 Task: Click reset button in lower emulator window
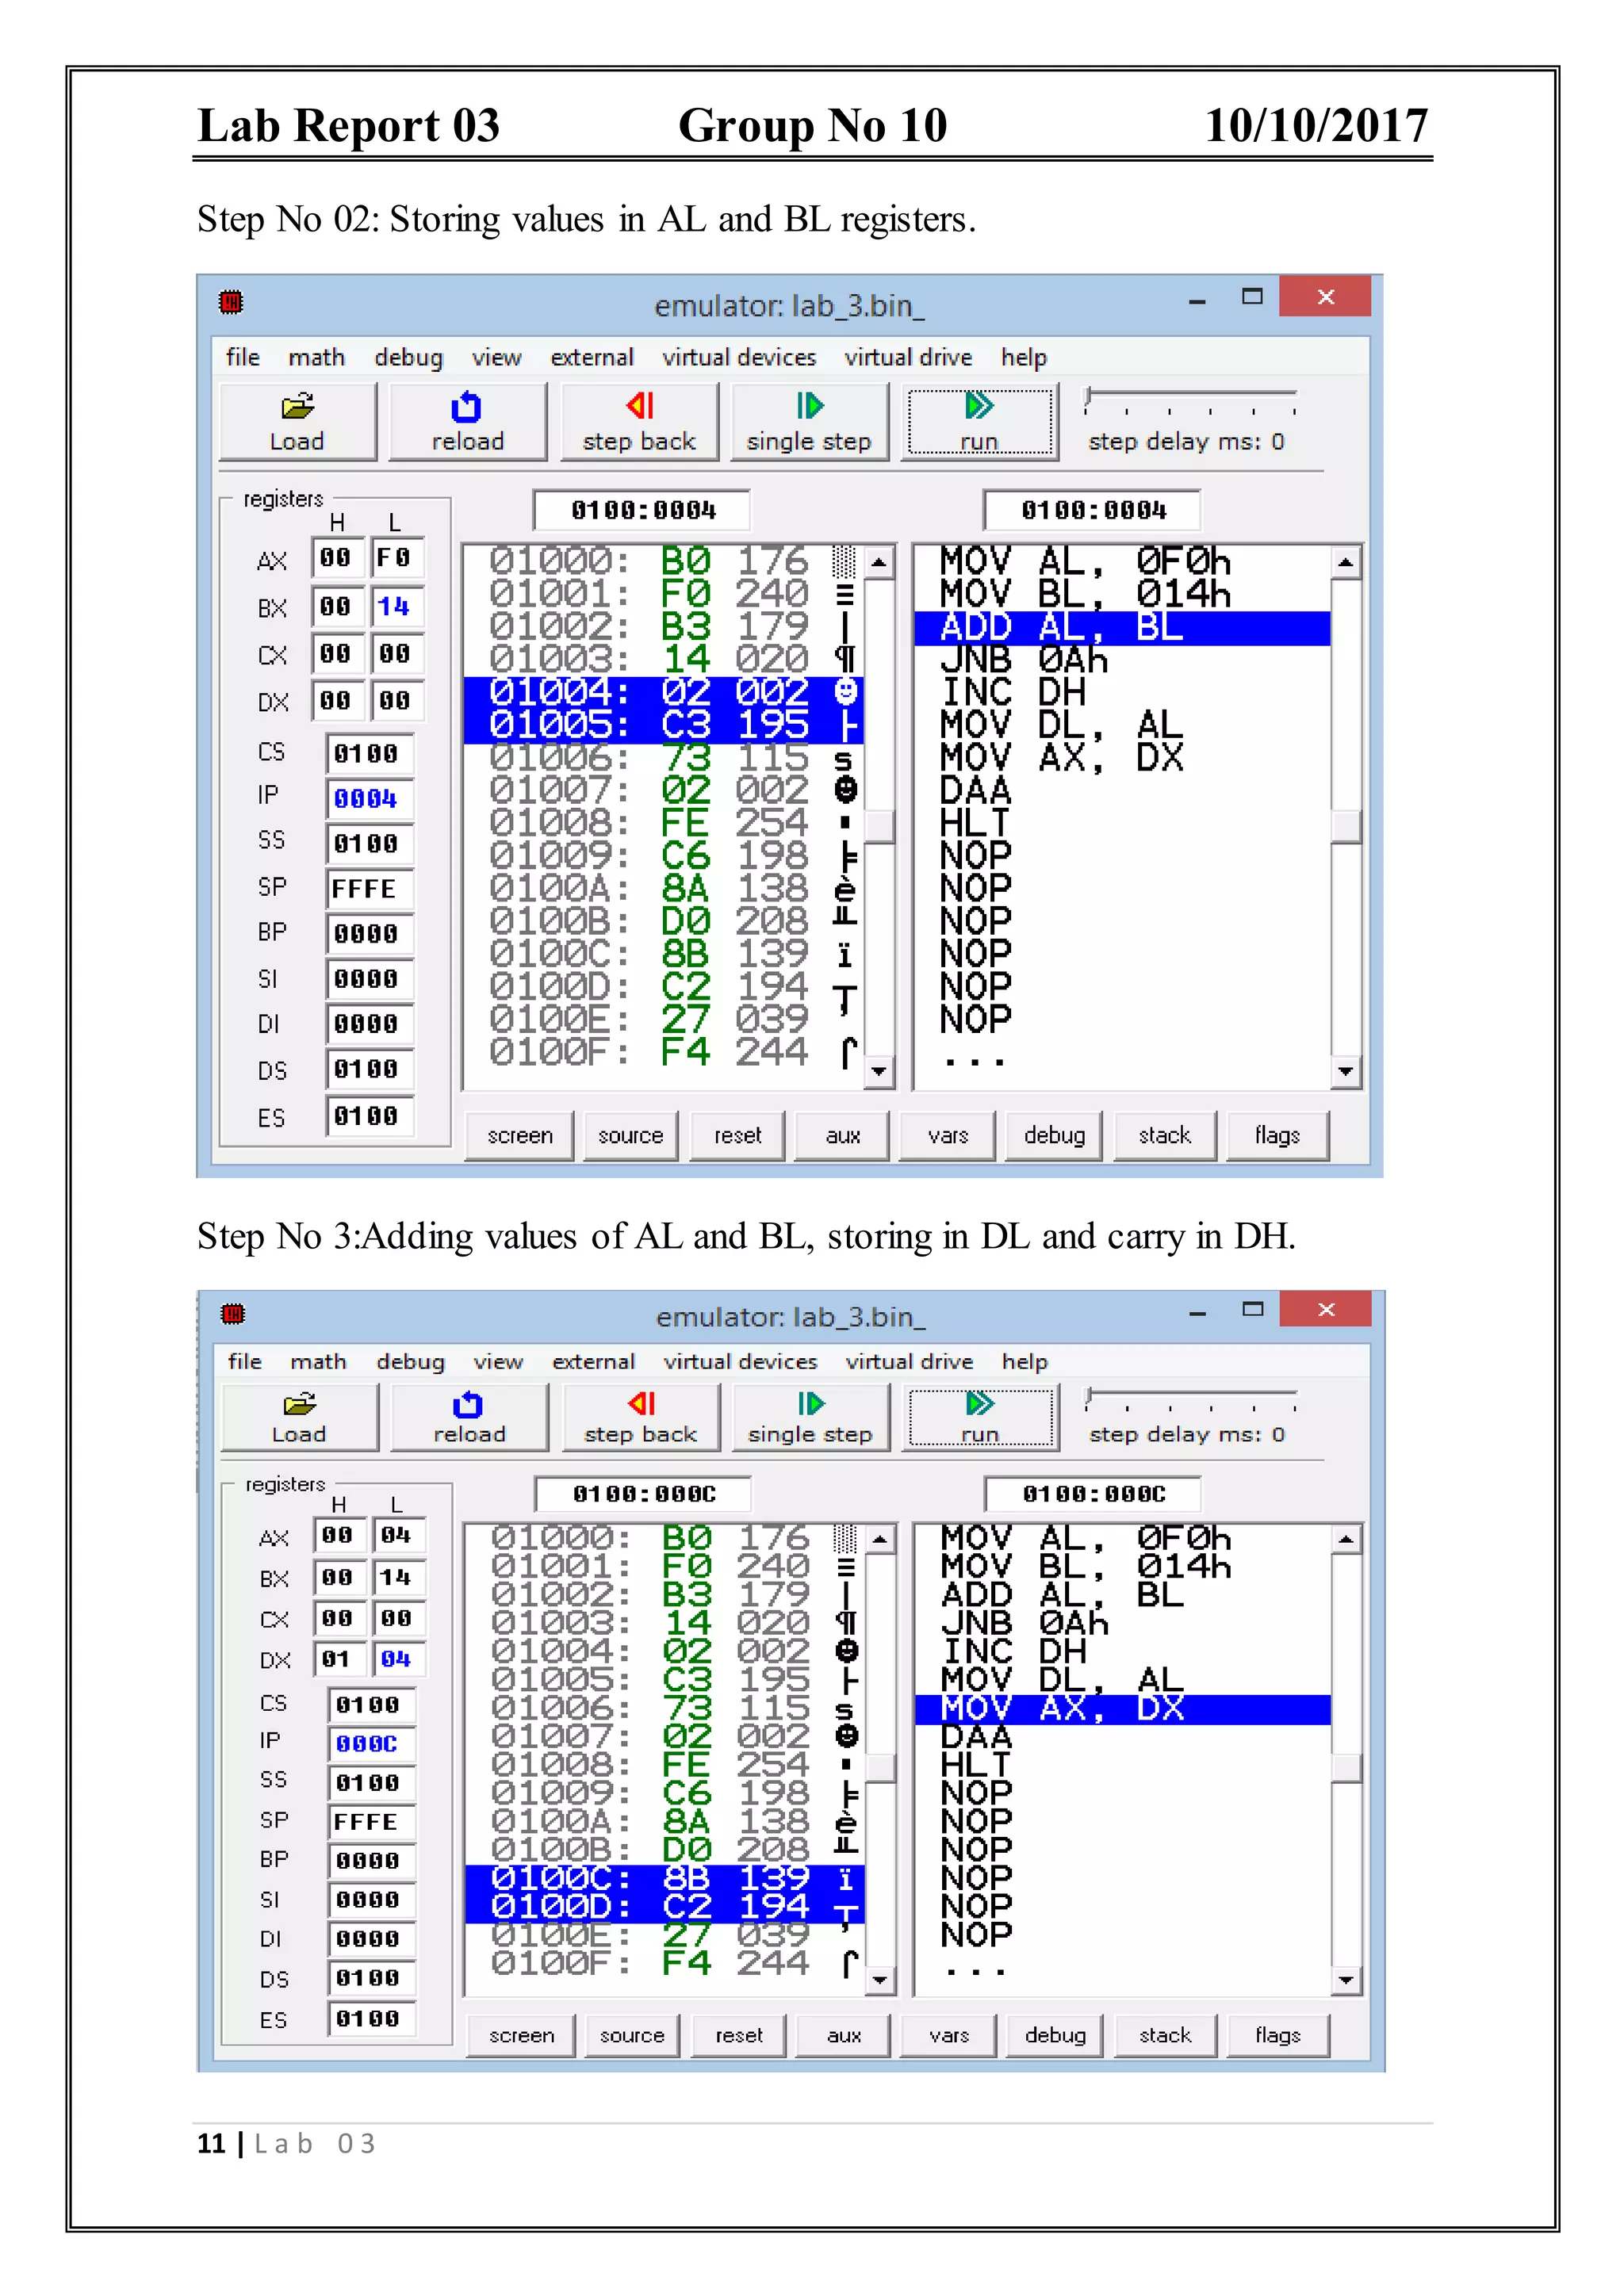tap(739, 2035)
